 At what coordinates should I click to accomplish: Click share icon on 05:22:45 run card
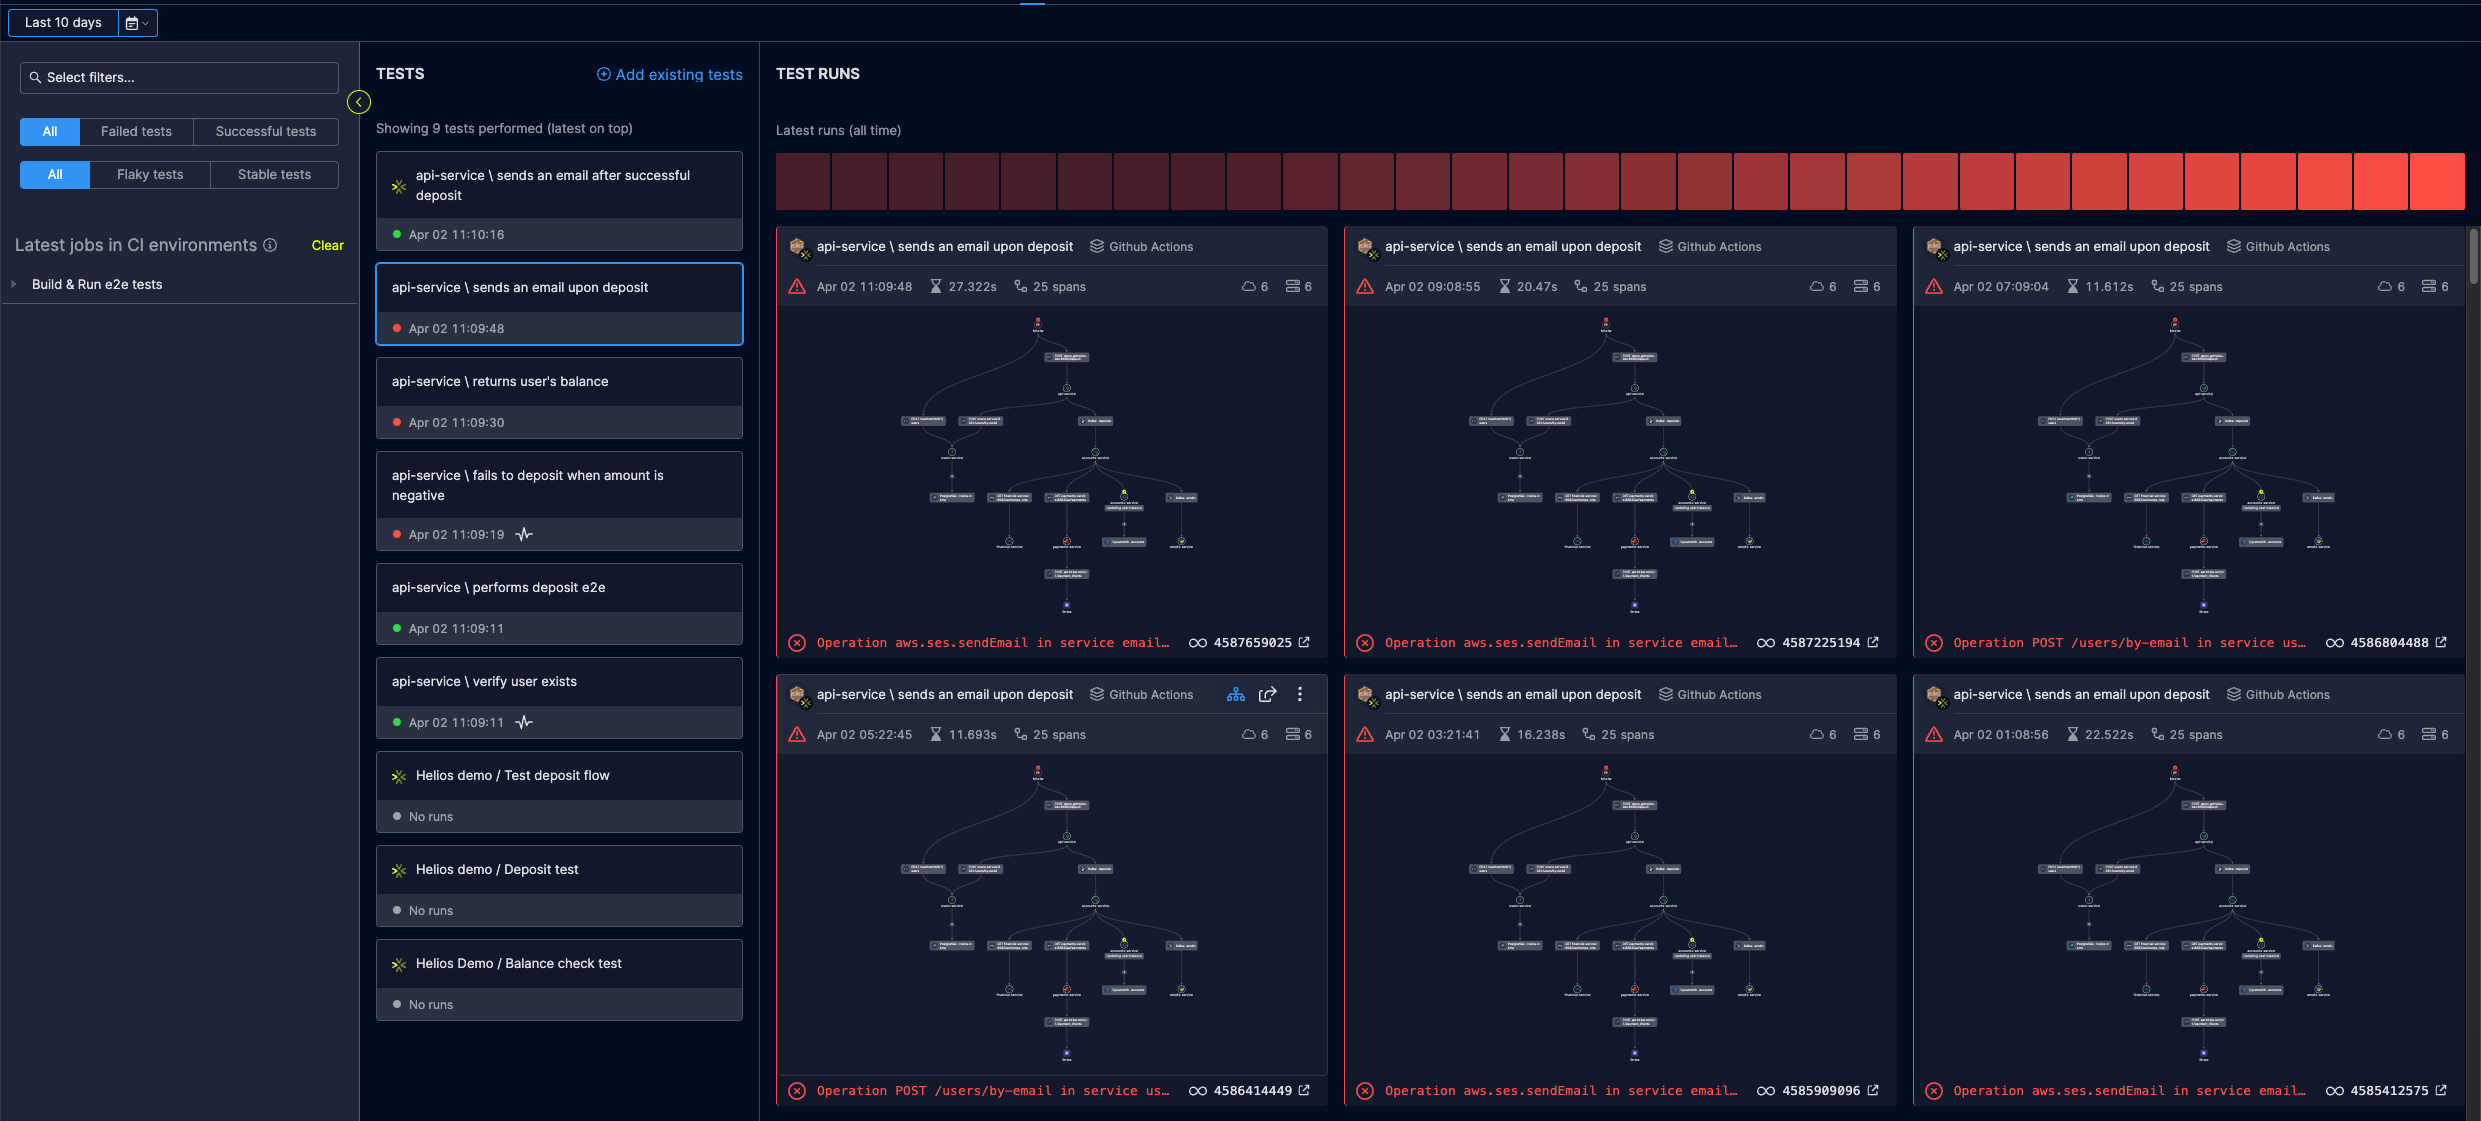point(1267,695)
